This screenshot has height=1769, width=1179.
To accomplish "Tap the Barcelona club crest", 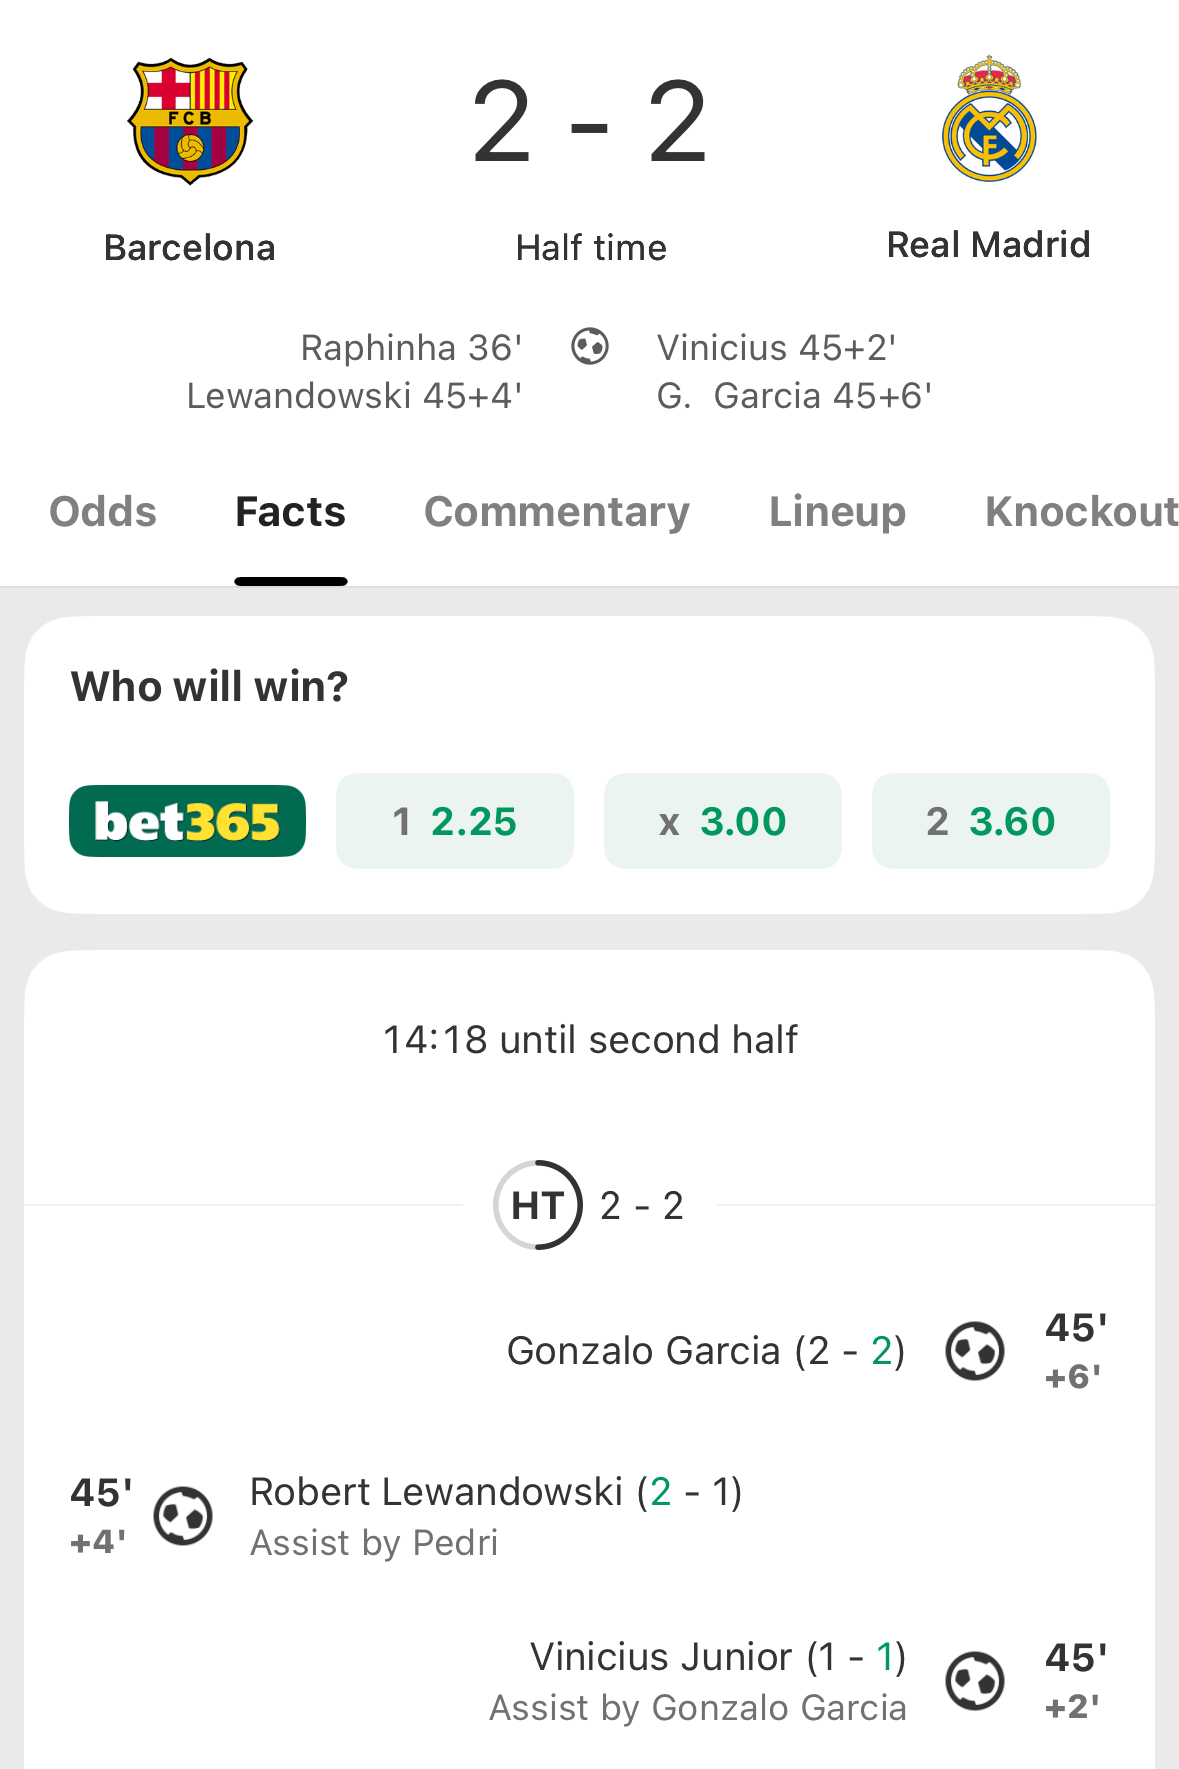I will (x=190, y=121).
